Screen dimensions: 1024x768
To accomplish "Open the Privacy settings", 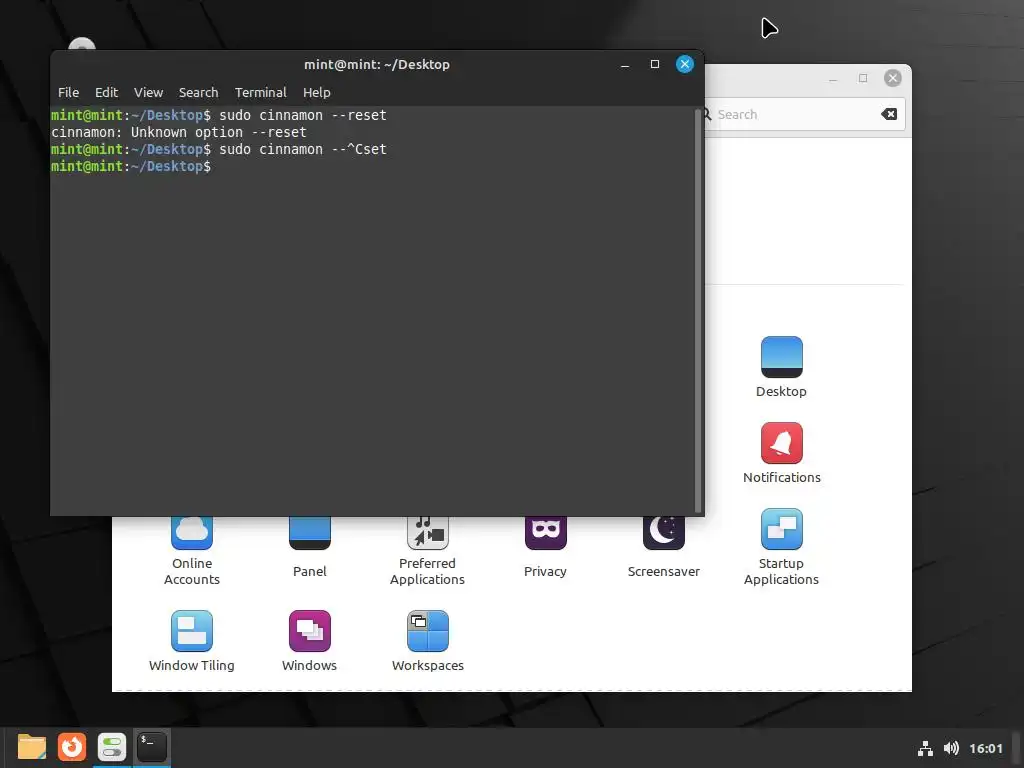I will tap(545, 534).
